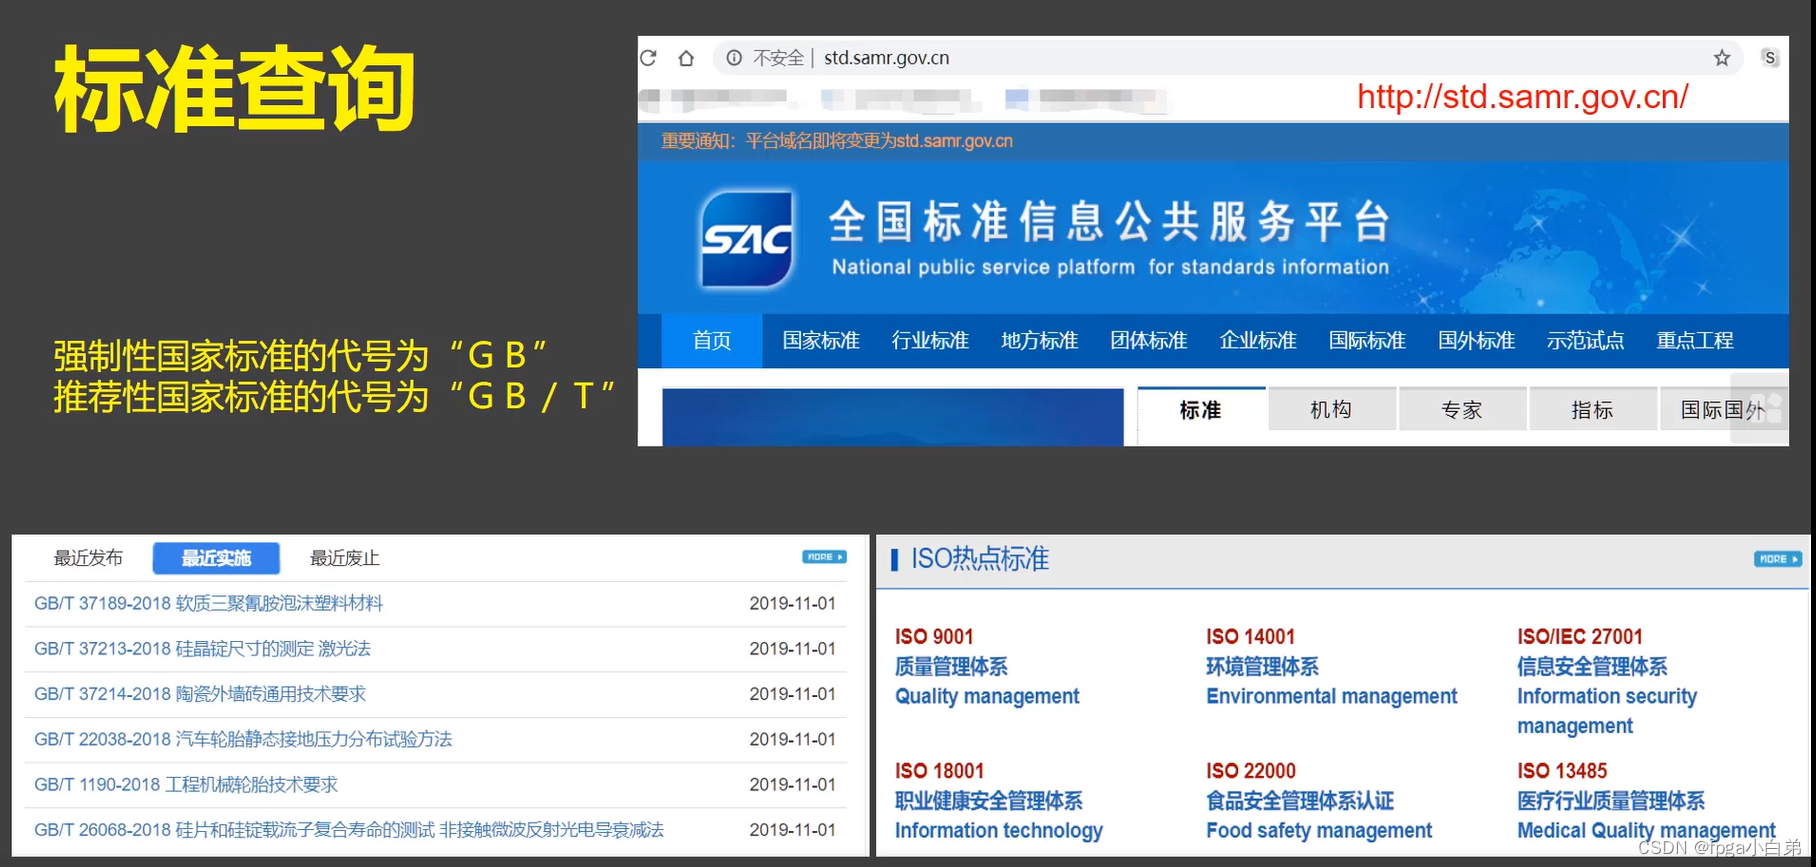1816x867 pixels.
Task: Click the 重要通知 domain change notice
Action: coord(837,141)
